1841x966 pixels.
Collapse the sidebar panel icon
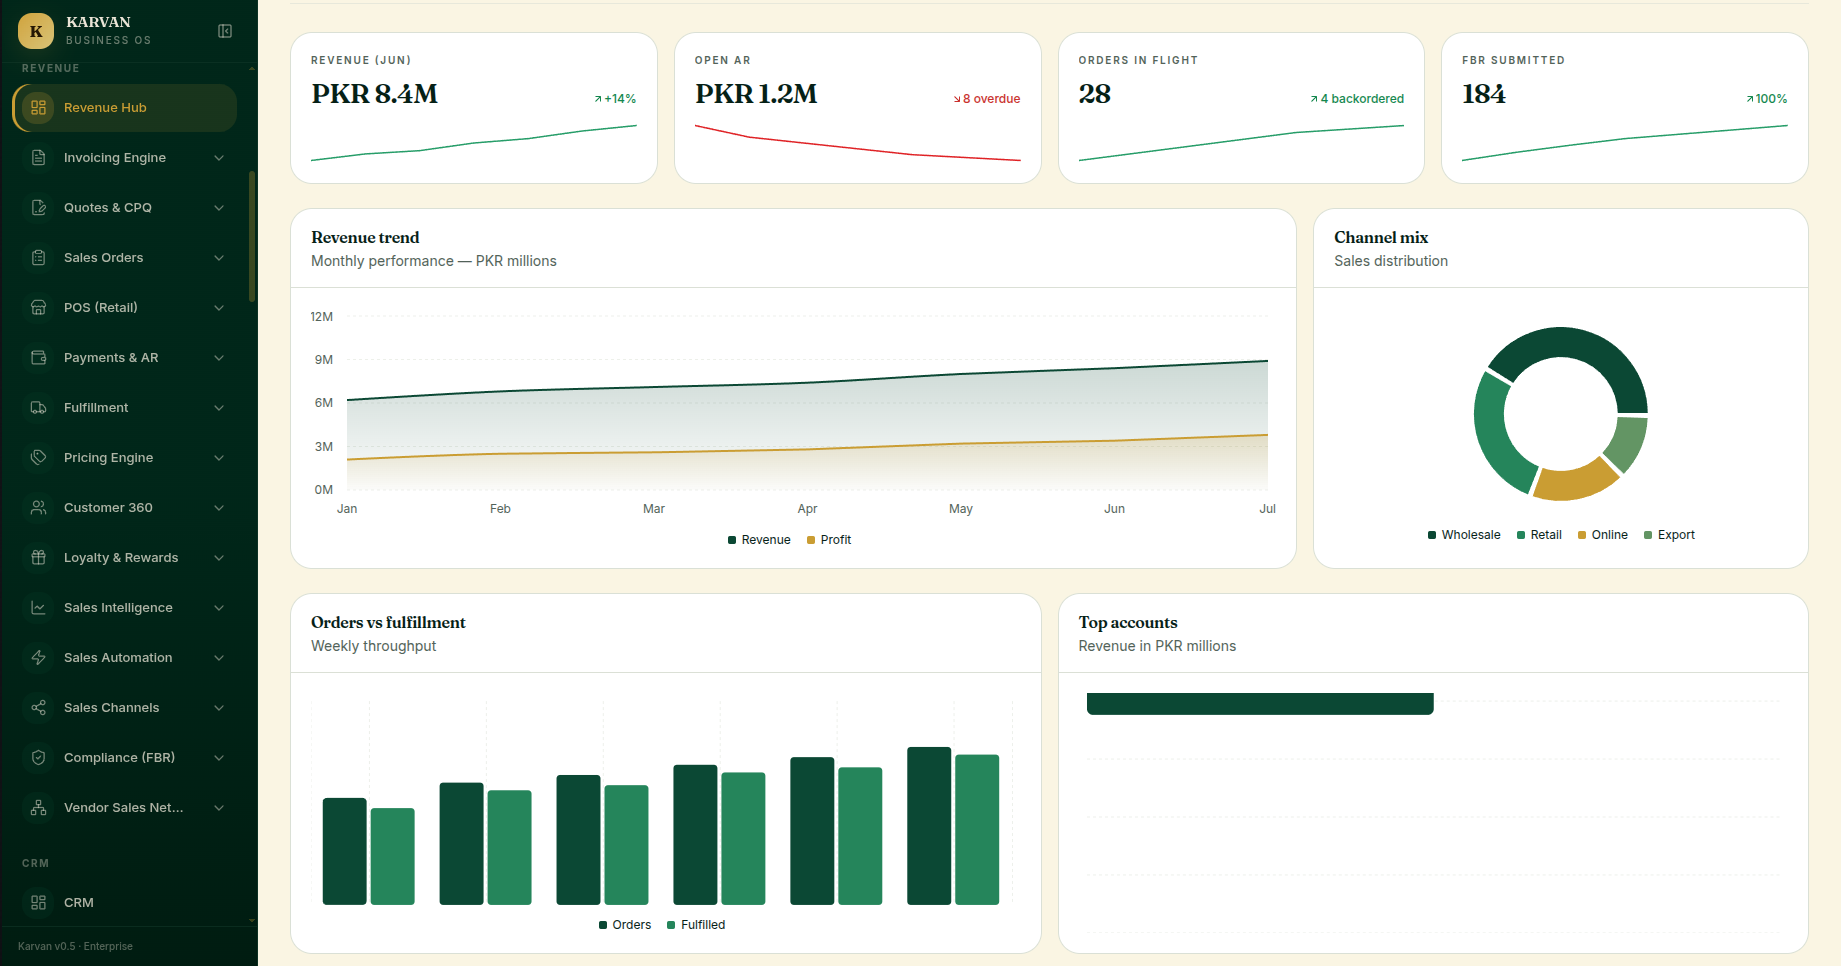[225, 31]
